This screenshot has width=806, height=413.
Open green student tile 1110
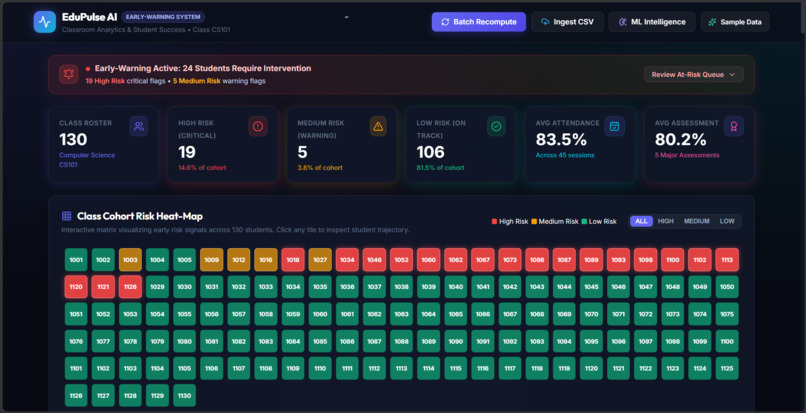[320, 368]
